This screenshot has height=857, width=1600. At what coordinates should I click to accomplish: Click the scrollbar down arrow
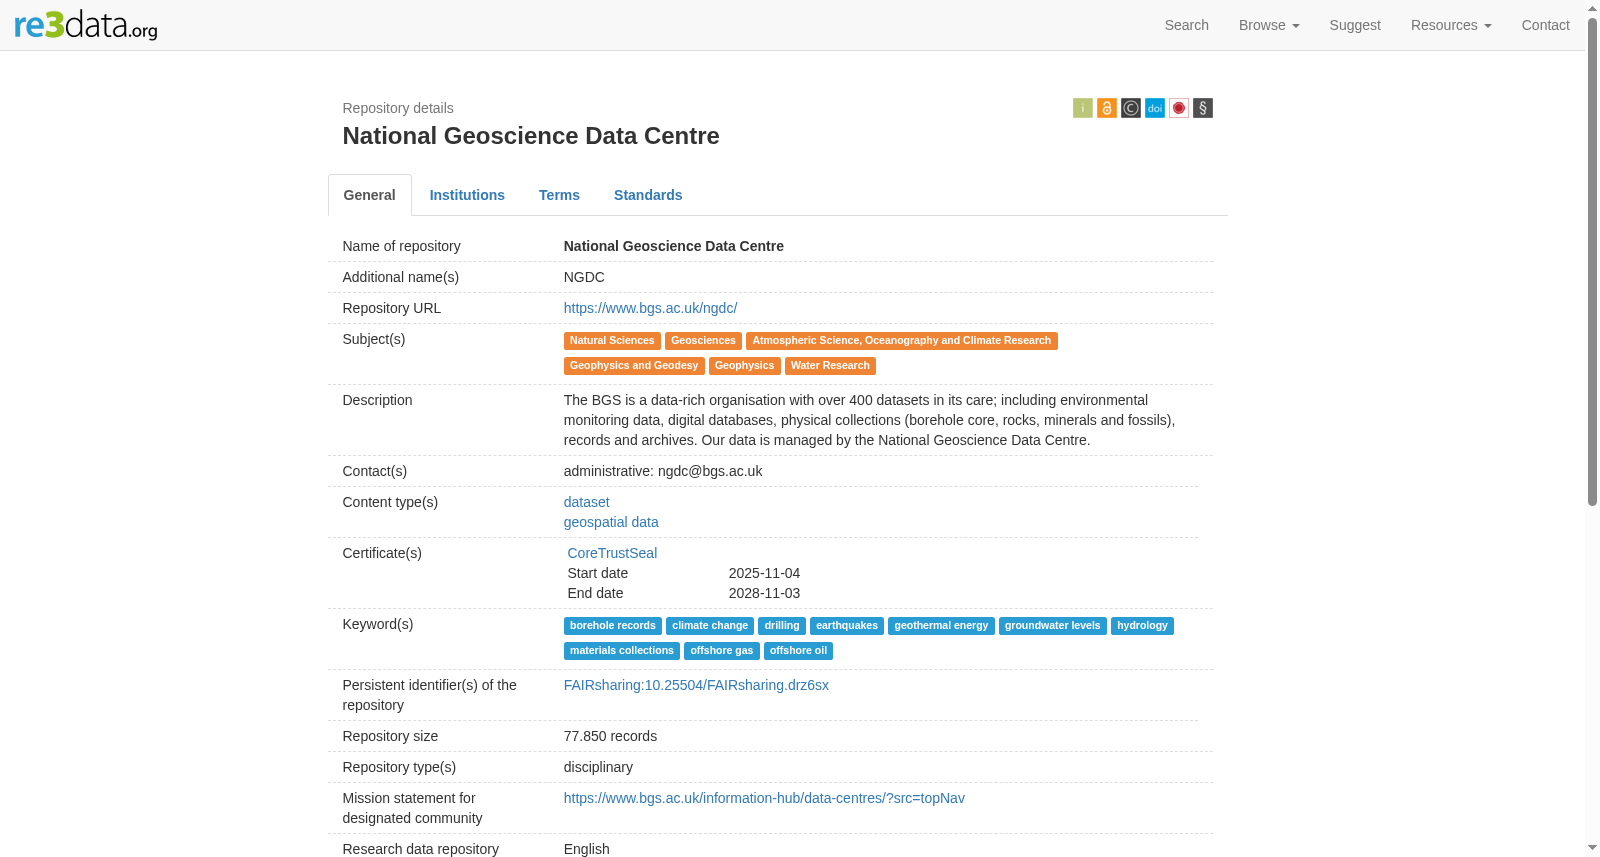1592,849
